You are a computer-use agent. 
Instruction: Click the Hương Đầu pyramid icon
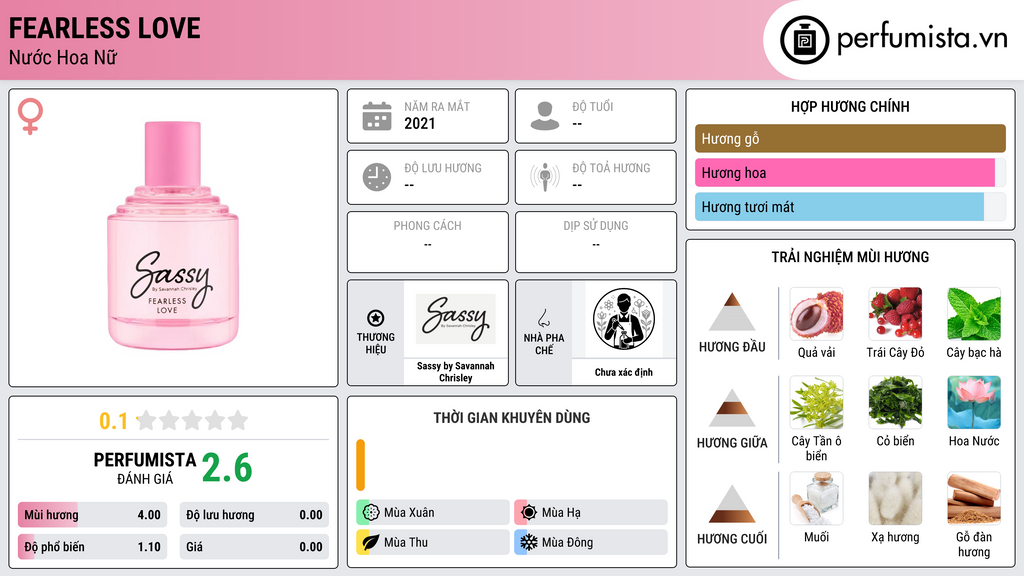[732, 312]
